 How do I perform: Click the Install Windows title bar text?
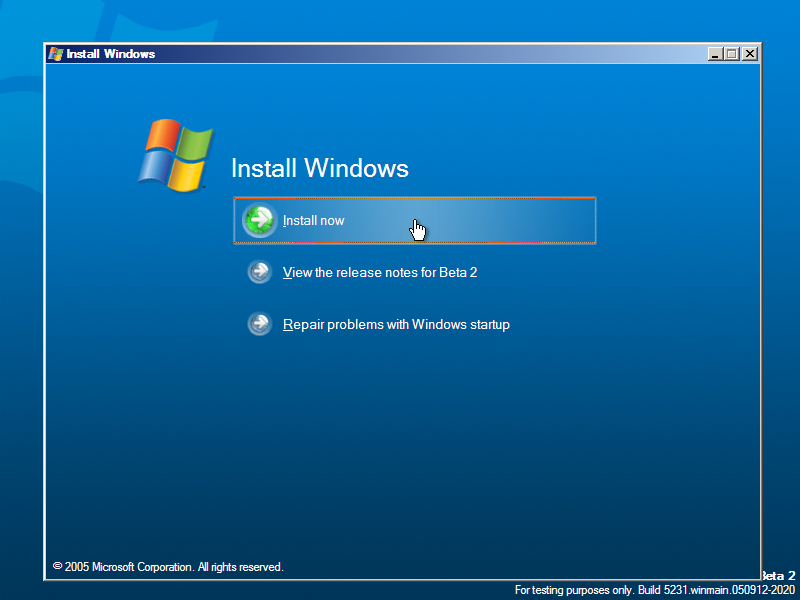coord(111,54)
